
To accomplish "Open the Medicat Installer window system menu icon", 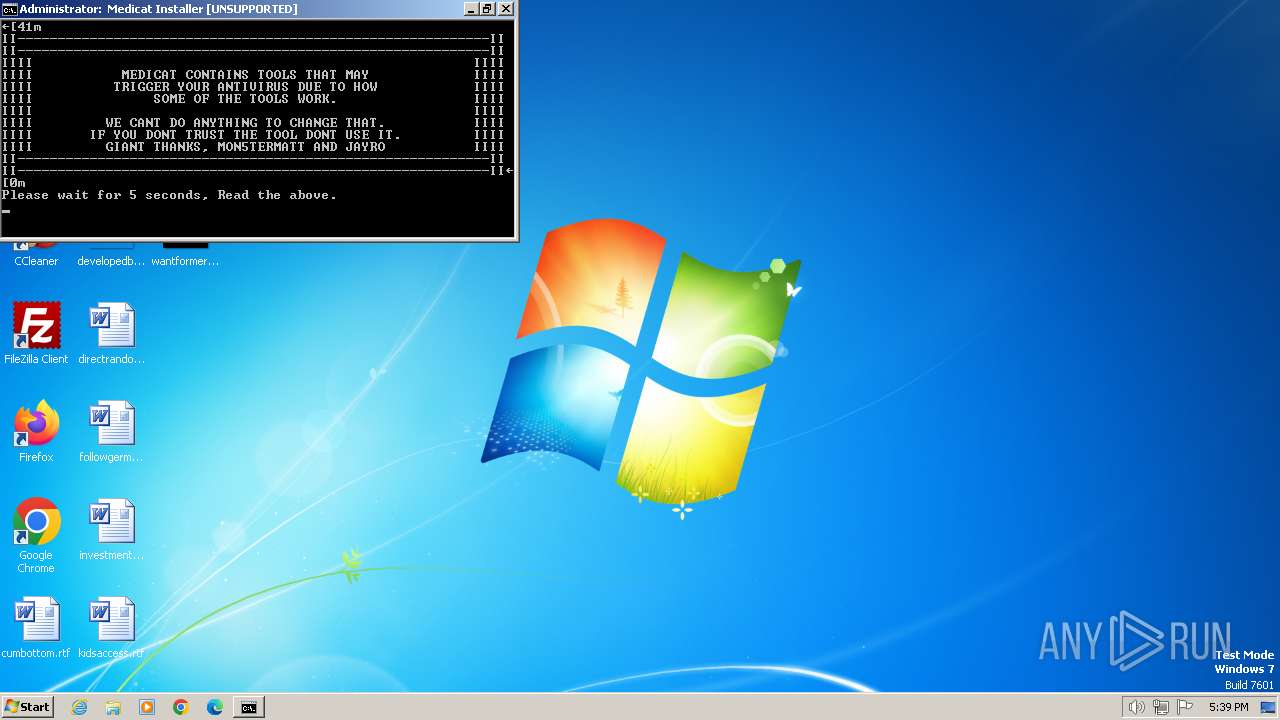I will tap(9, 9).
